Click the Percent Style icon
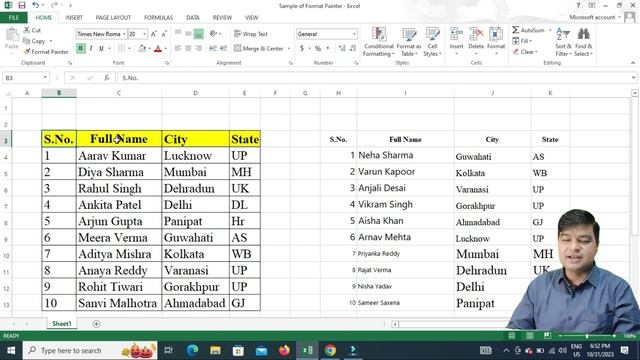Screen dimensions: 640x360 318,48
